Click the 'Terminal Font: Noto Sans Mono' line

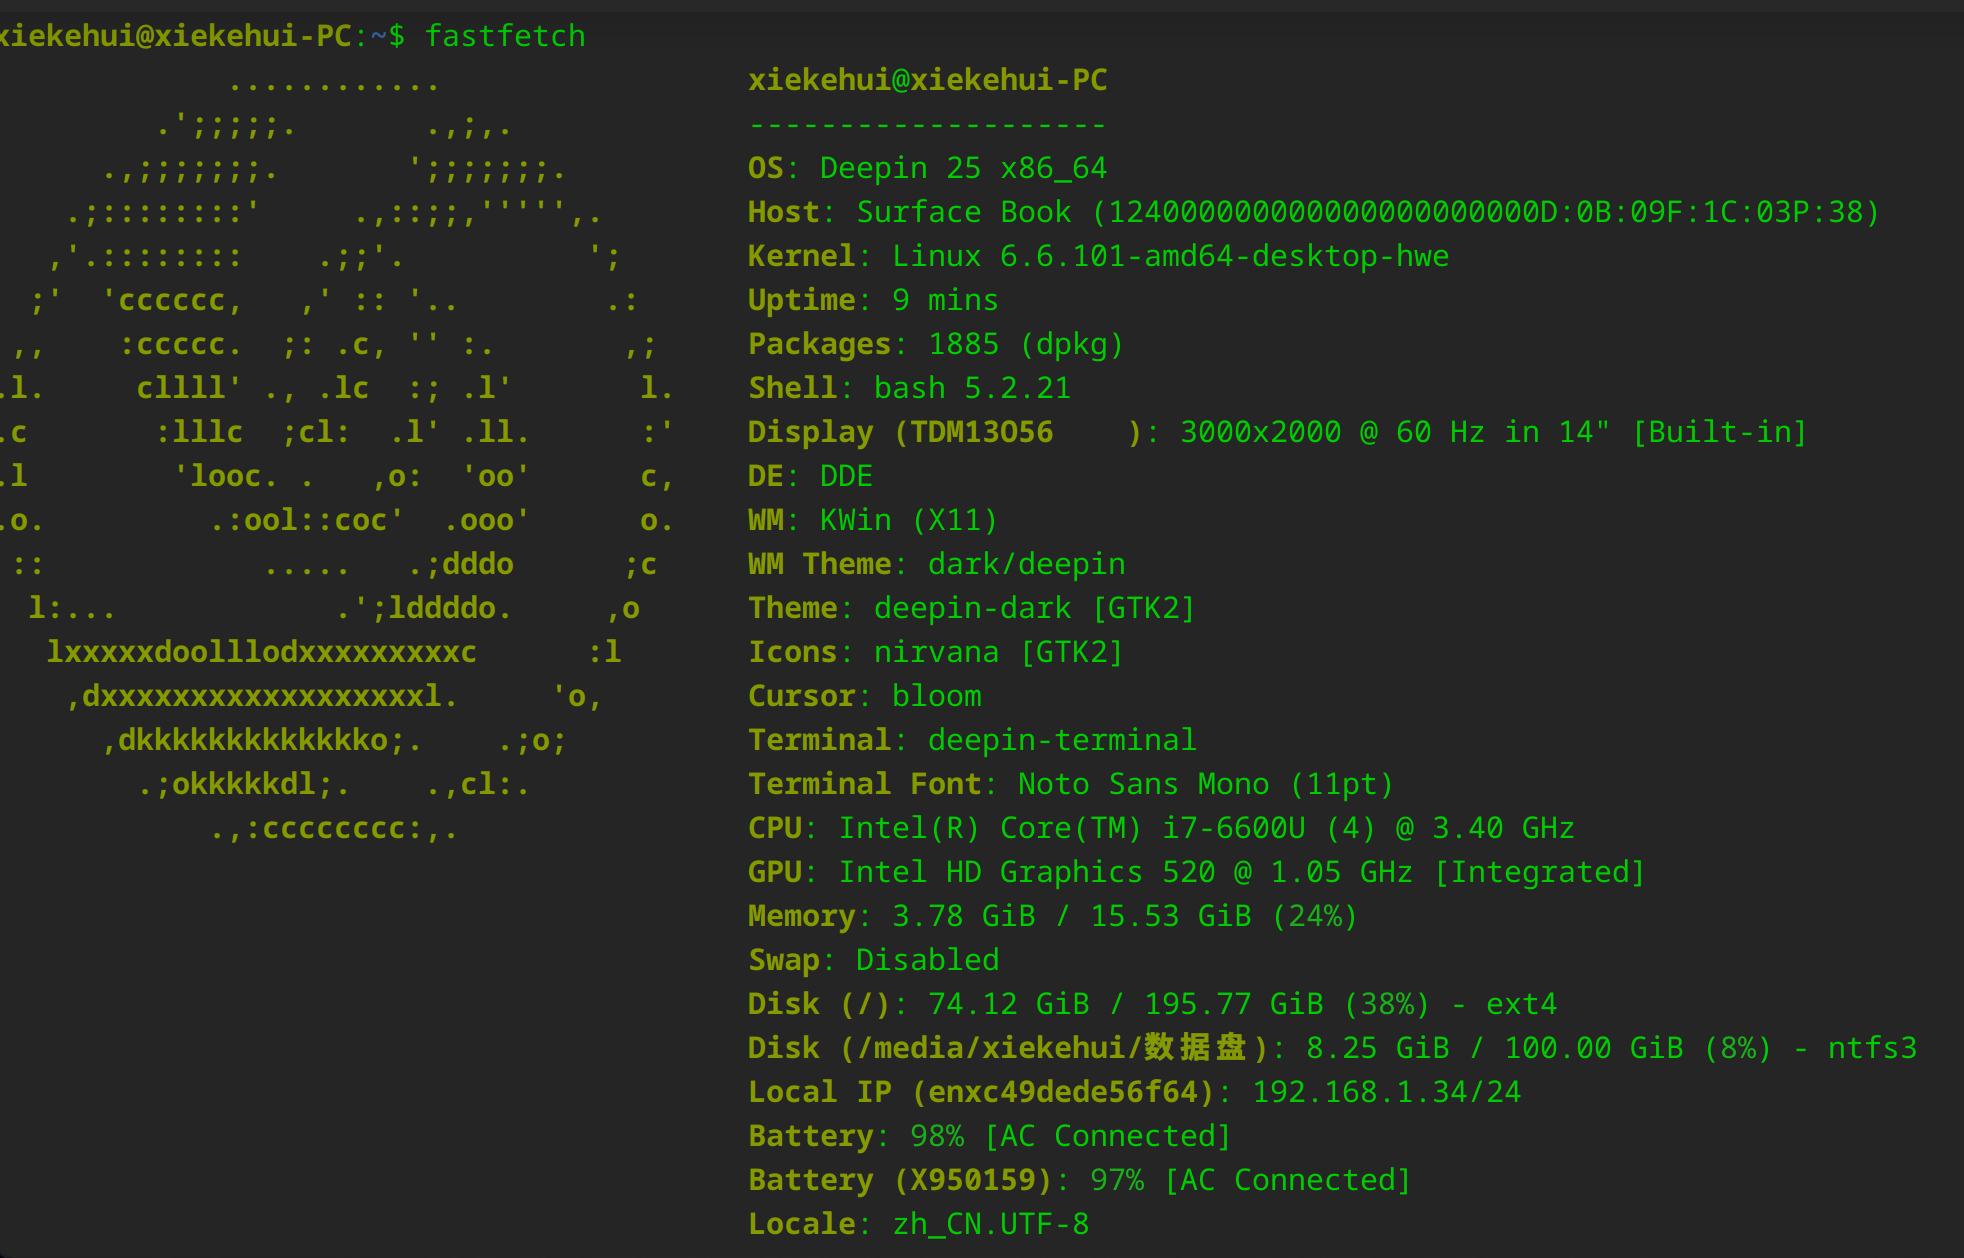tap(1071, 784)
